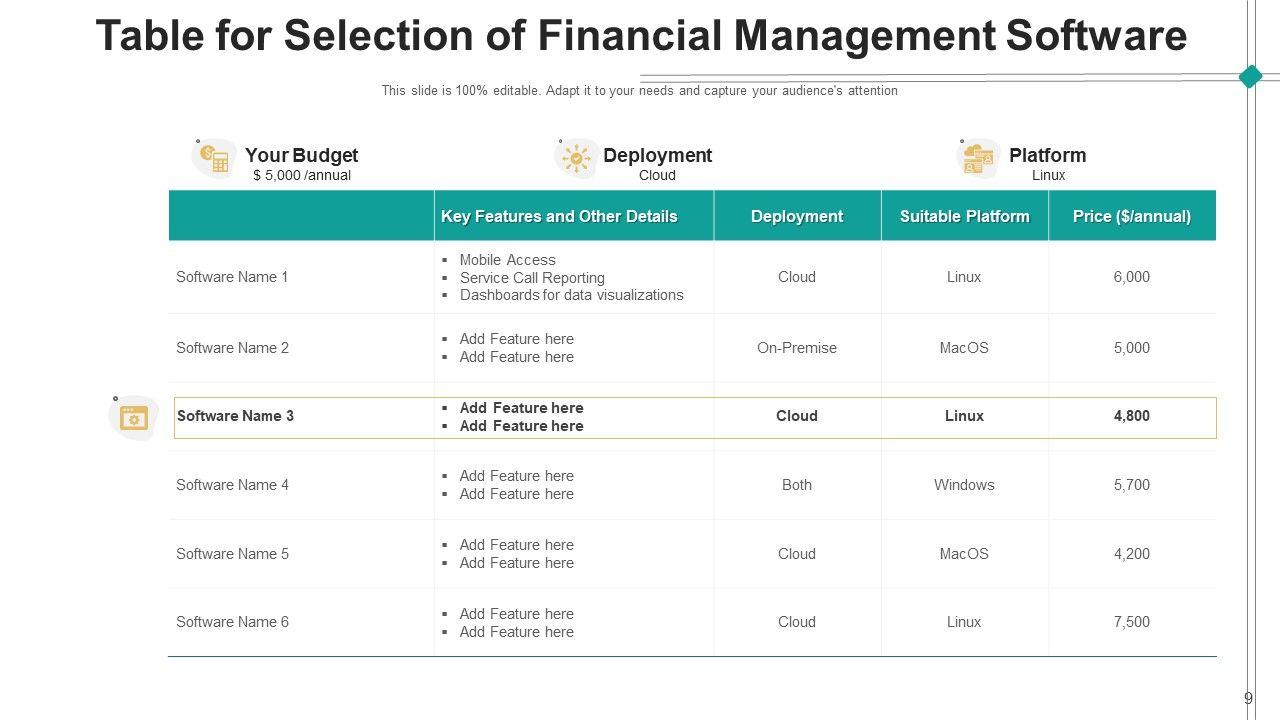Click the On-Premise deployment cell
The width and height of the screenshot is (1280, 720).
click(797, 348)
